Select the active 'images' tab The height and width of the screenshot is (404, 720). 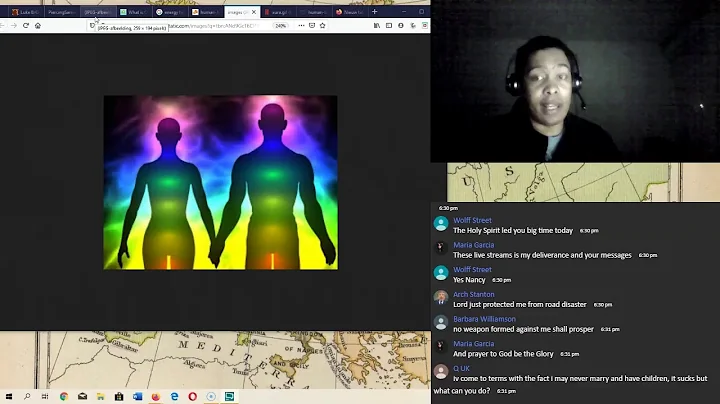pos(242,12)
